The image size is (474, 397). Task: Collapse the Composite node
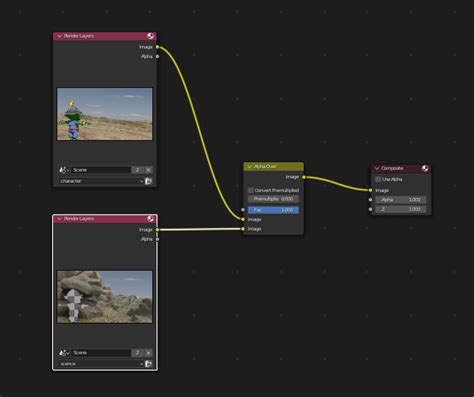pyautogui.click(x=377, y=168)
